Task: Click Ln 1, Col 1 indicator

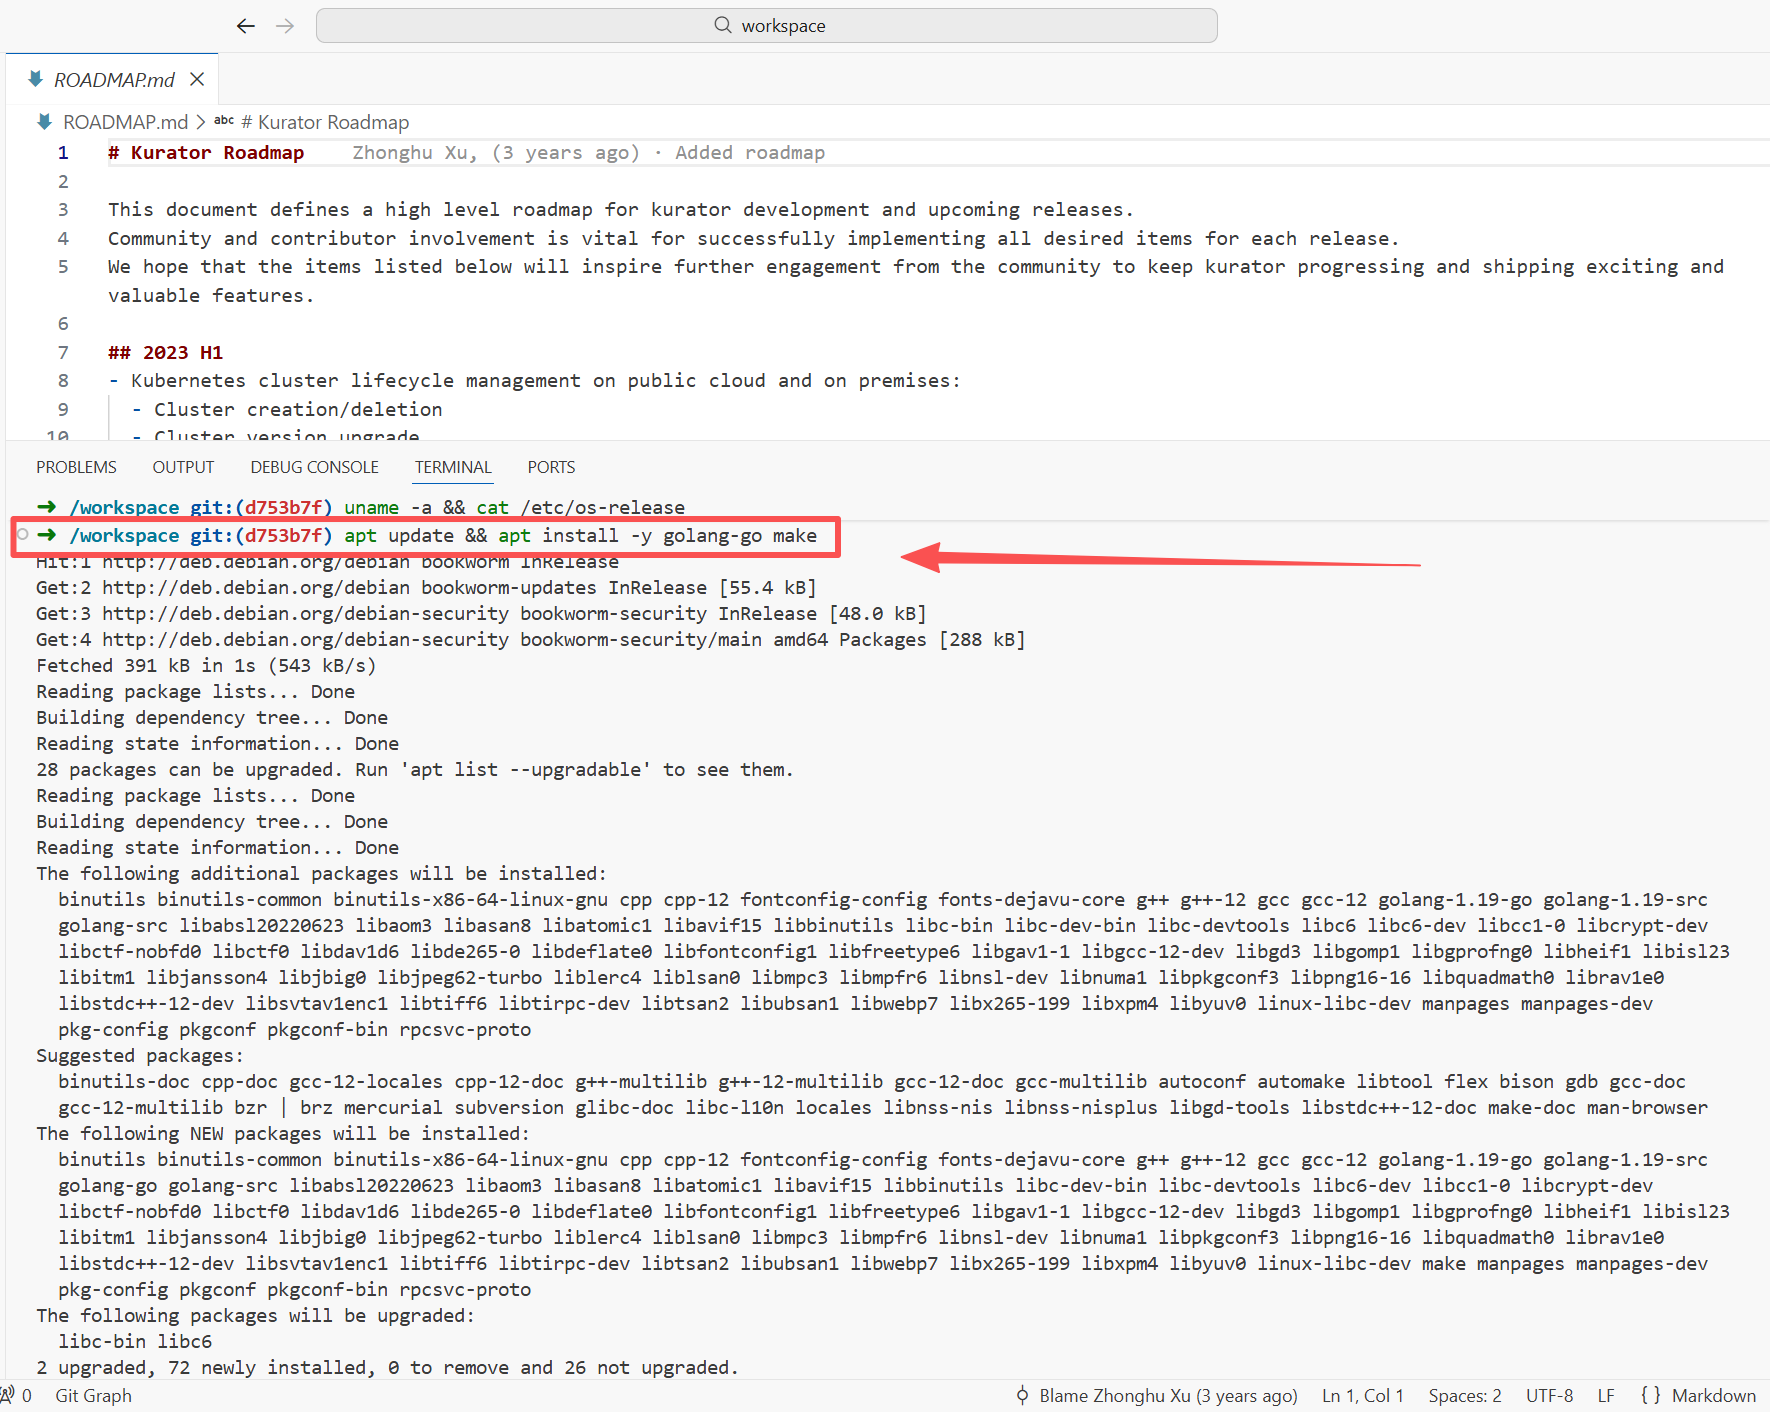Action: tap(1362, 1395)
